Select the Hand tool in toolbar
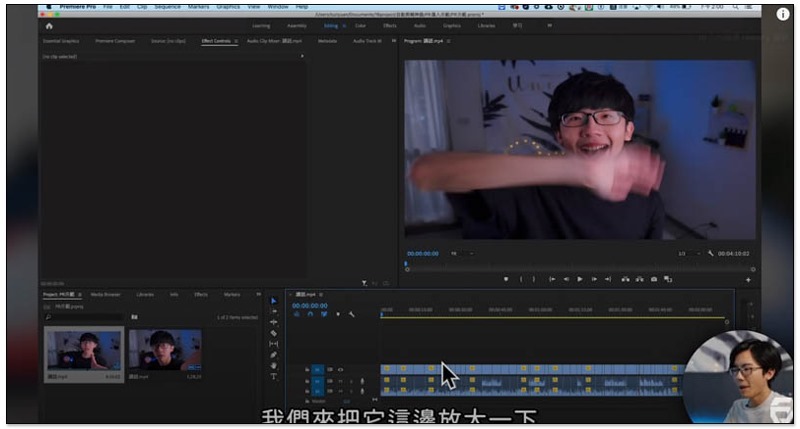800x429 pixels. point(273,366)
